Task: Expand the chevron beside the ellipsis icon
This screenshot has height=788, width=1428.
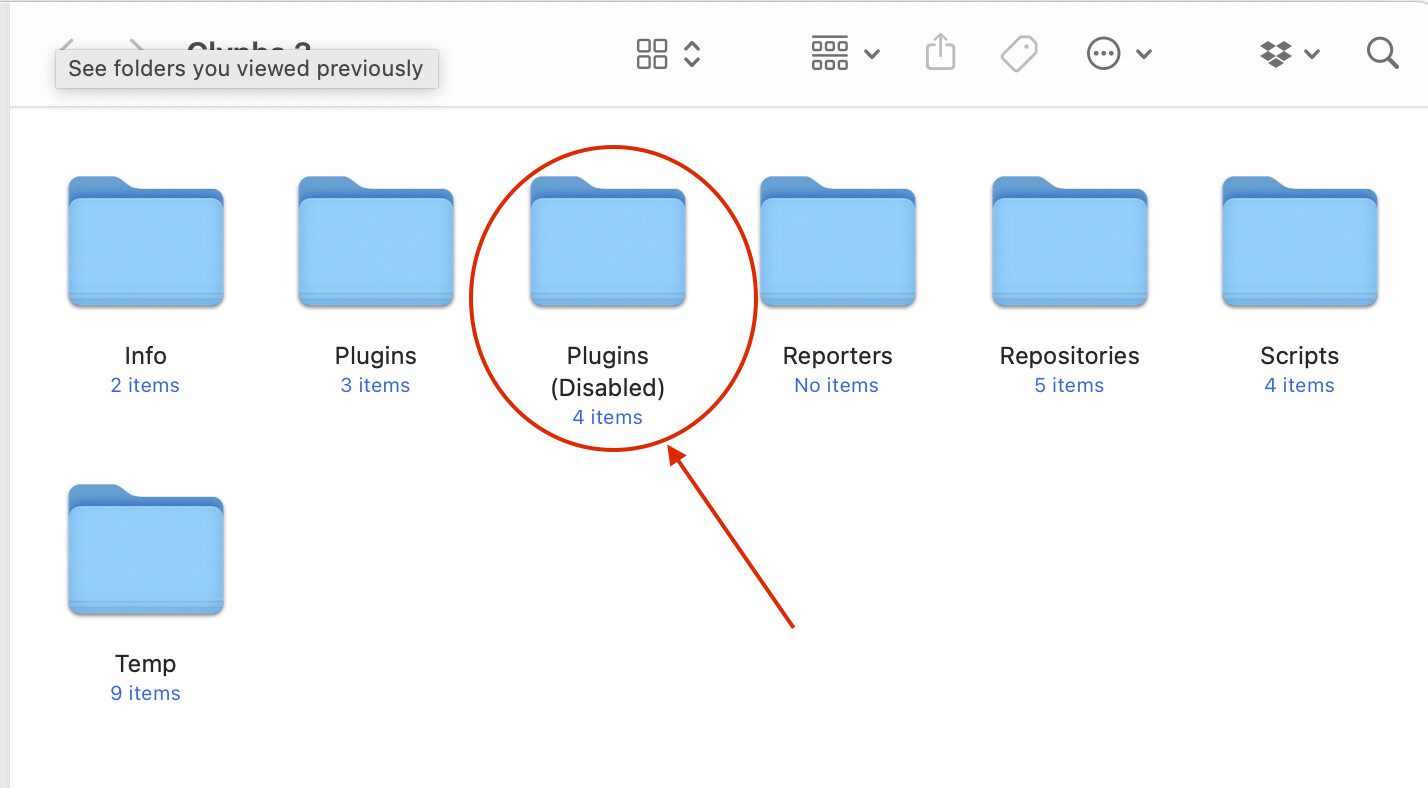Action: pos(1145,54)
